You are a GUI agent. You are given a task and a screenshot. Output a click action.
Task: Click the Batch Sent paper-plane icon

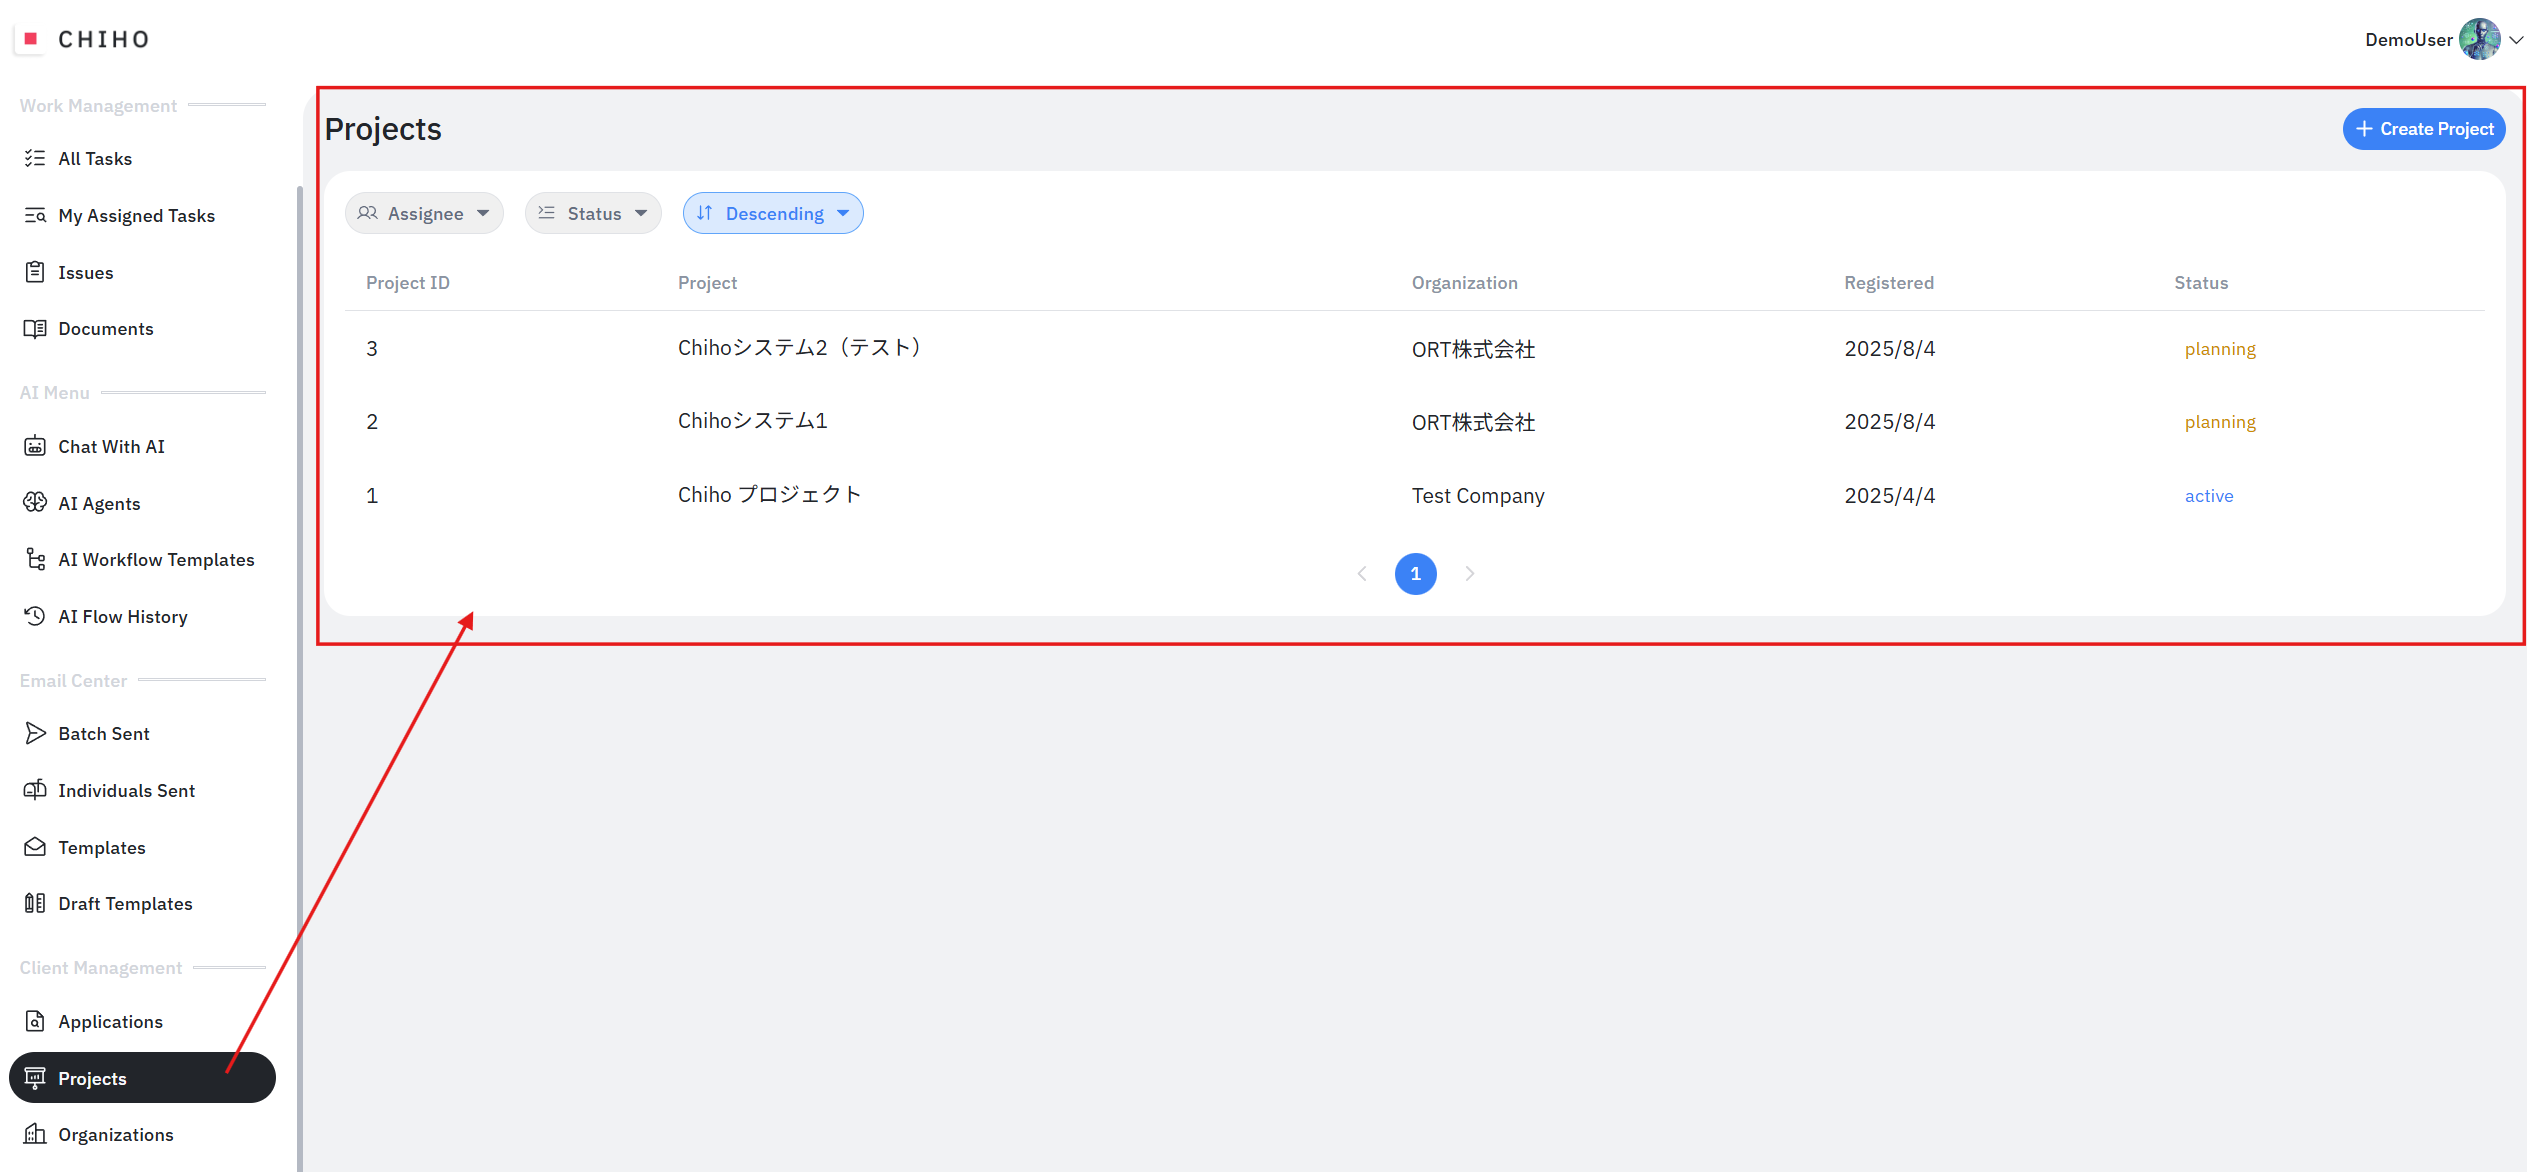(35, 733)
